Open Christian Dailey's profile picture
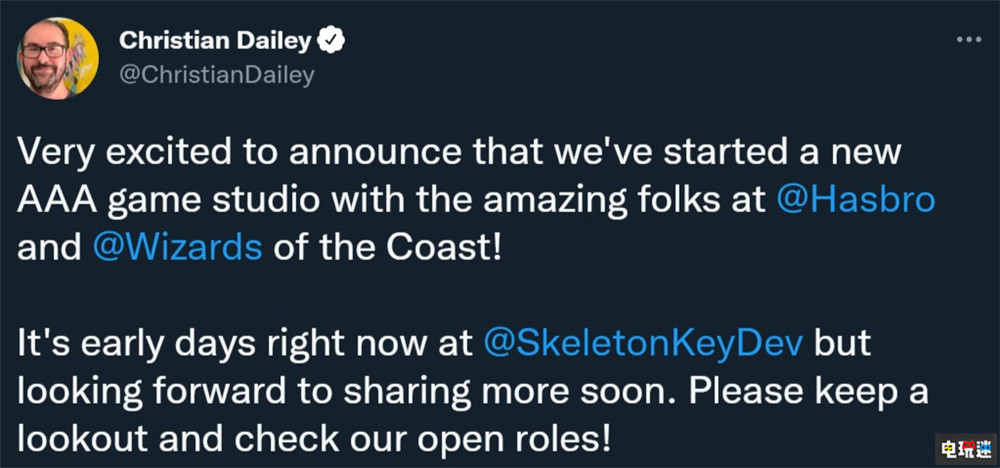The height and width of the screenshot is (468, 1000). pos(57,57)
